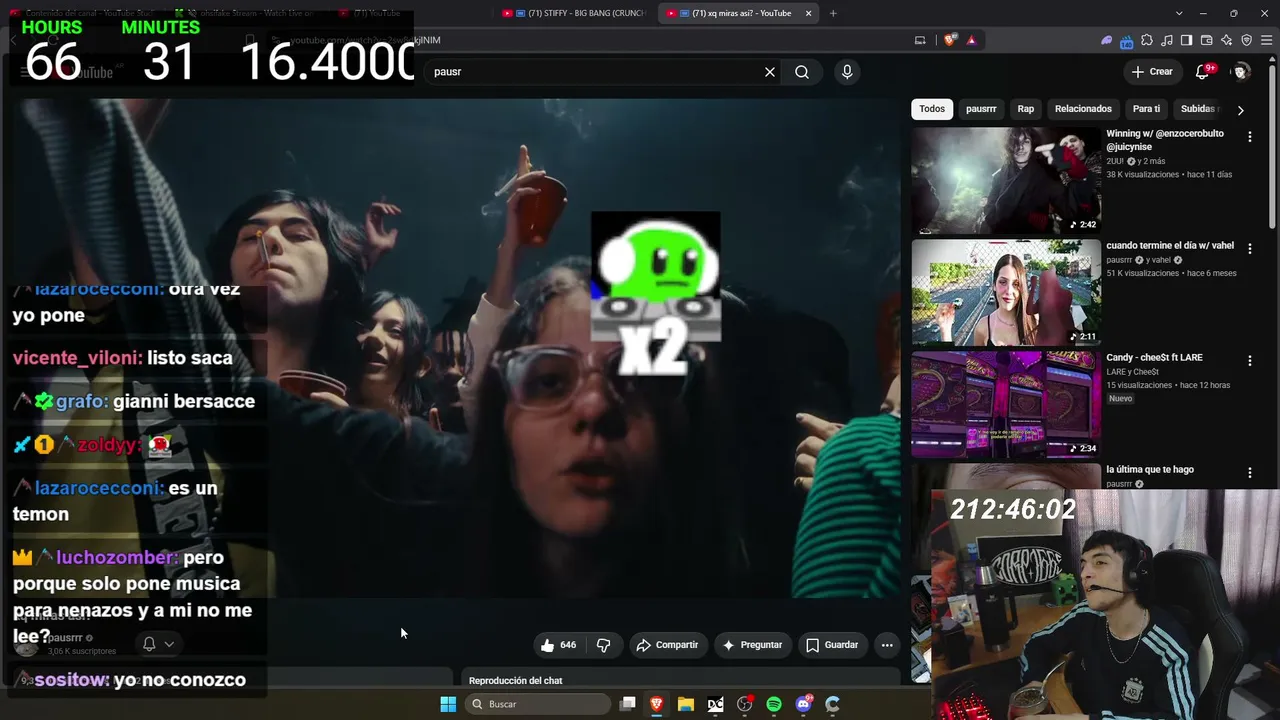Show more filter chips with right arrow

pyautogui.click(x=1240, y=110)
